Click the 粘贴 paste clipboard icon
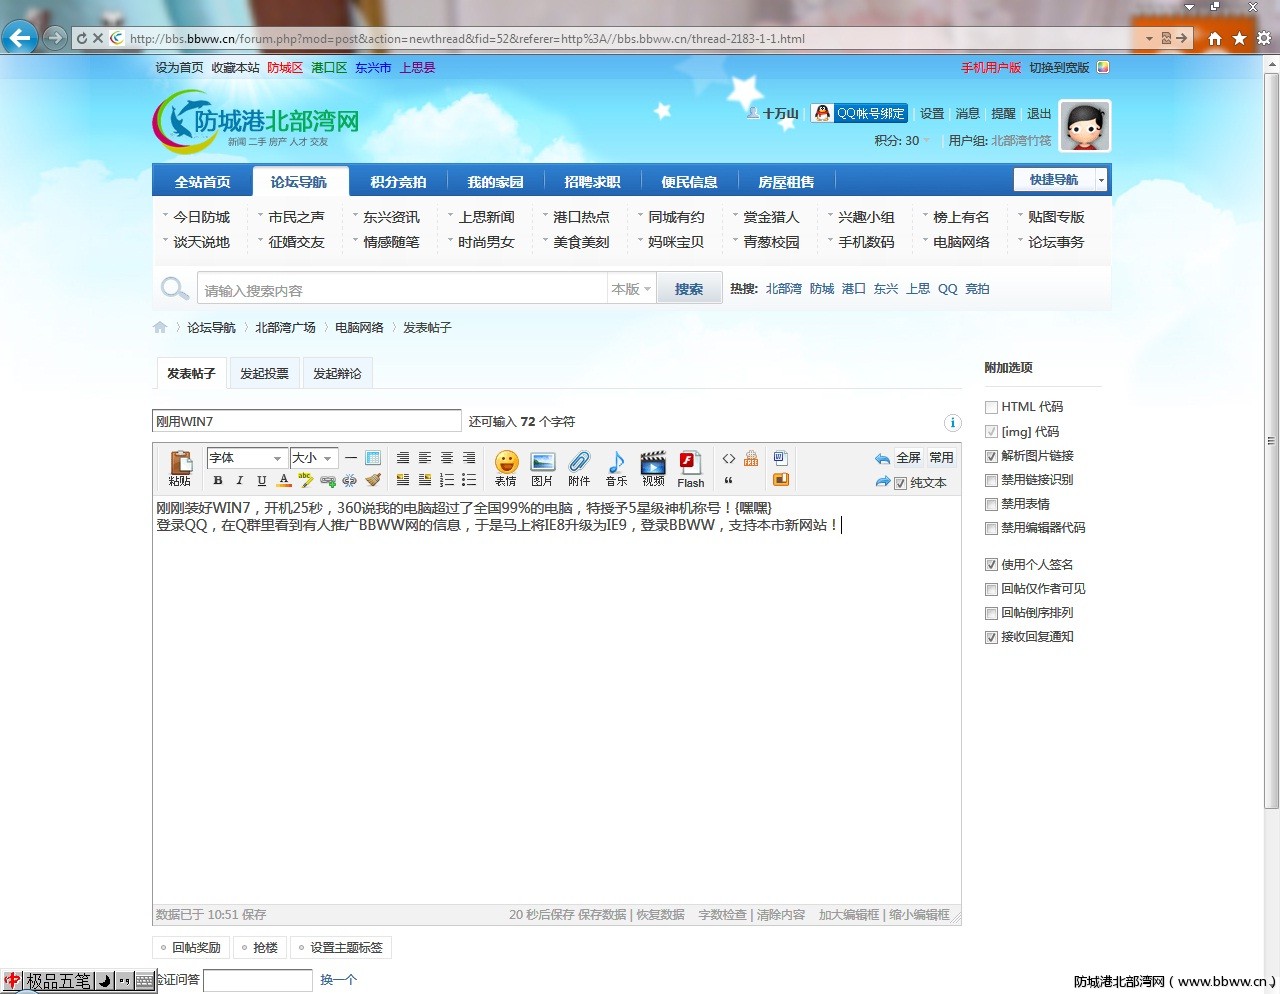Screen dimensions: 1280x994 pyautogui.click(x=180, y=466)
